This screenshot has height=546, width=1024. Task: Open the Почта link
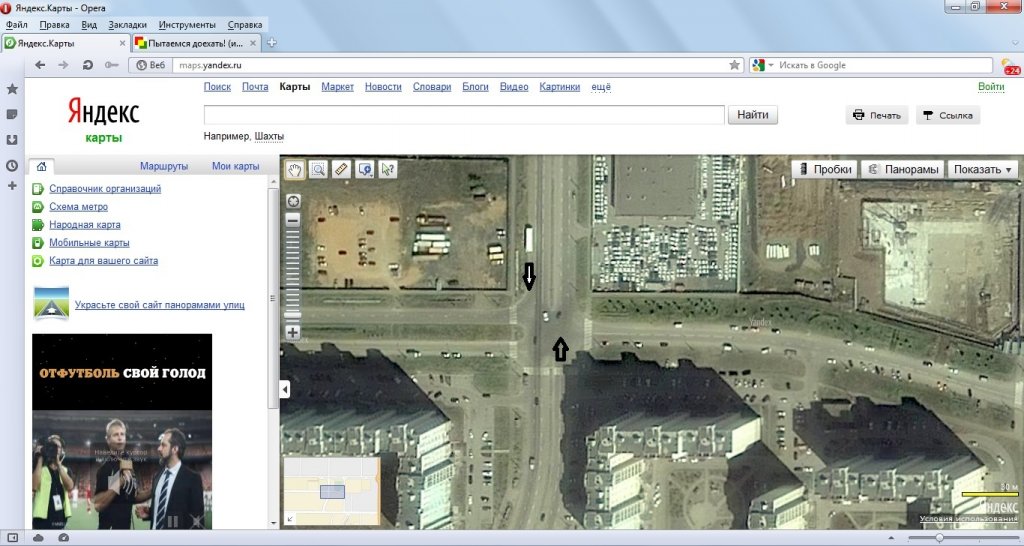255,87
